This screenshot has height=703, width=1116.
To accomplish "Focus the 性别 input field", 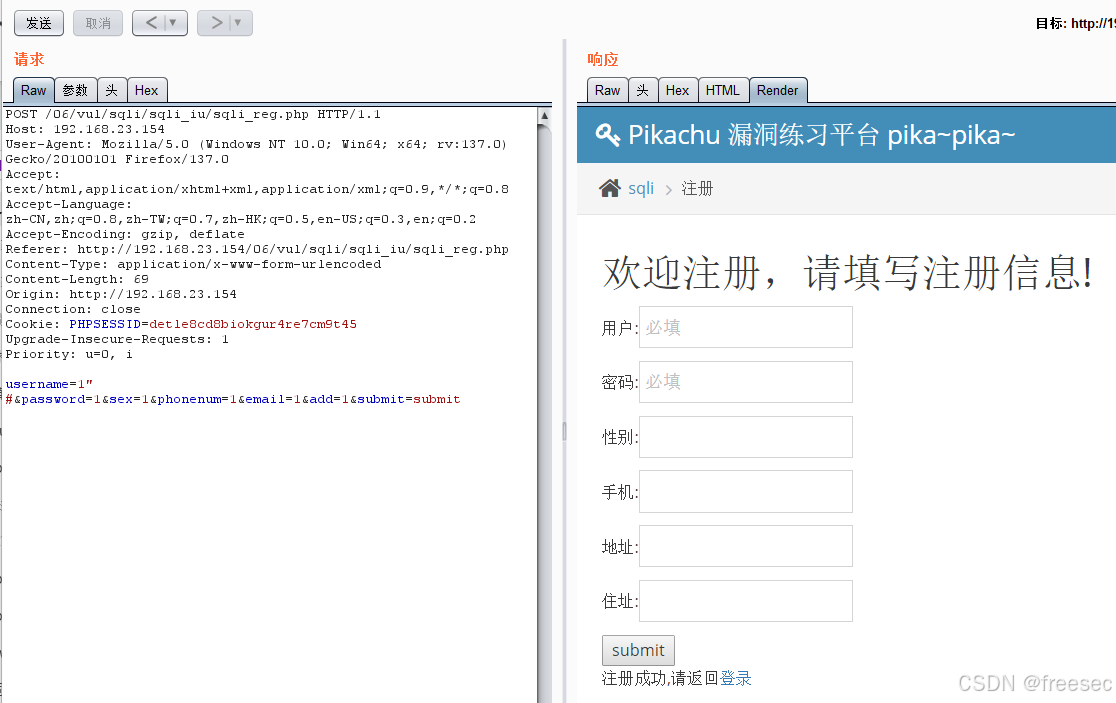I will click(x=746, y=437).
